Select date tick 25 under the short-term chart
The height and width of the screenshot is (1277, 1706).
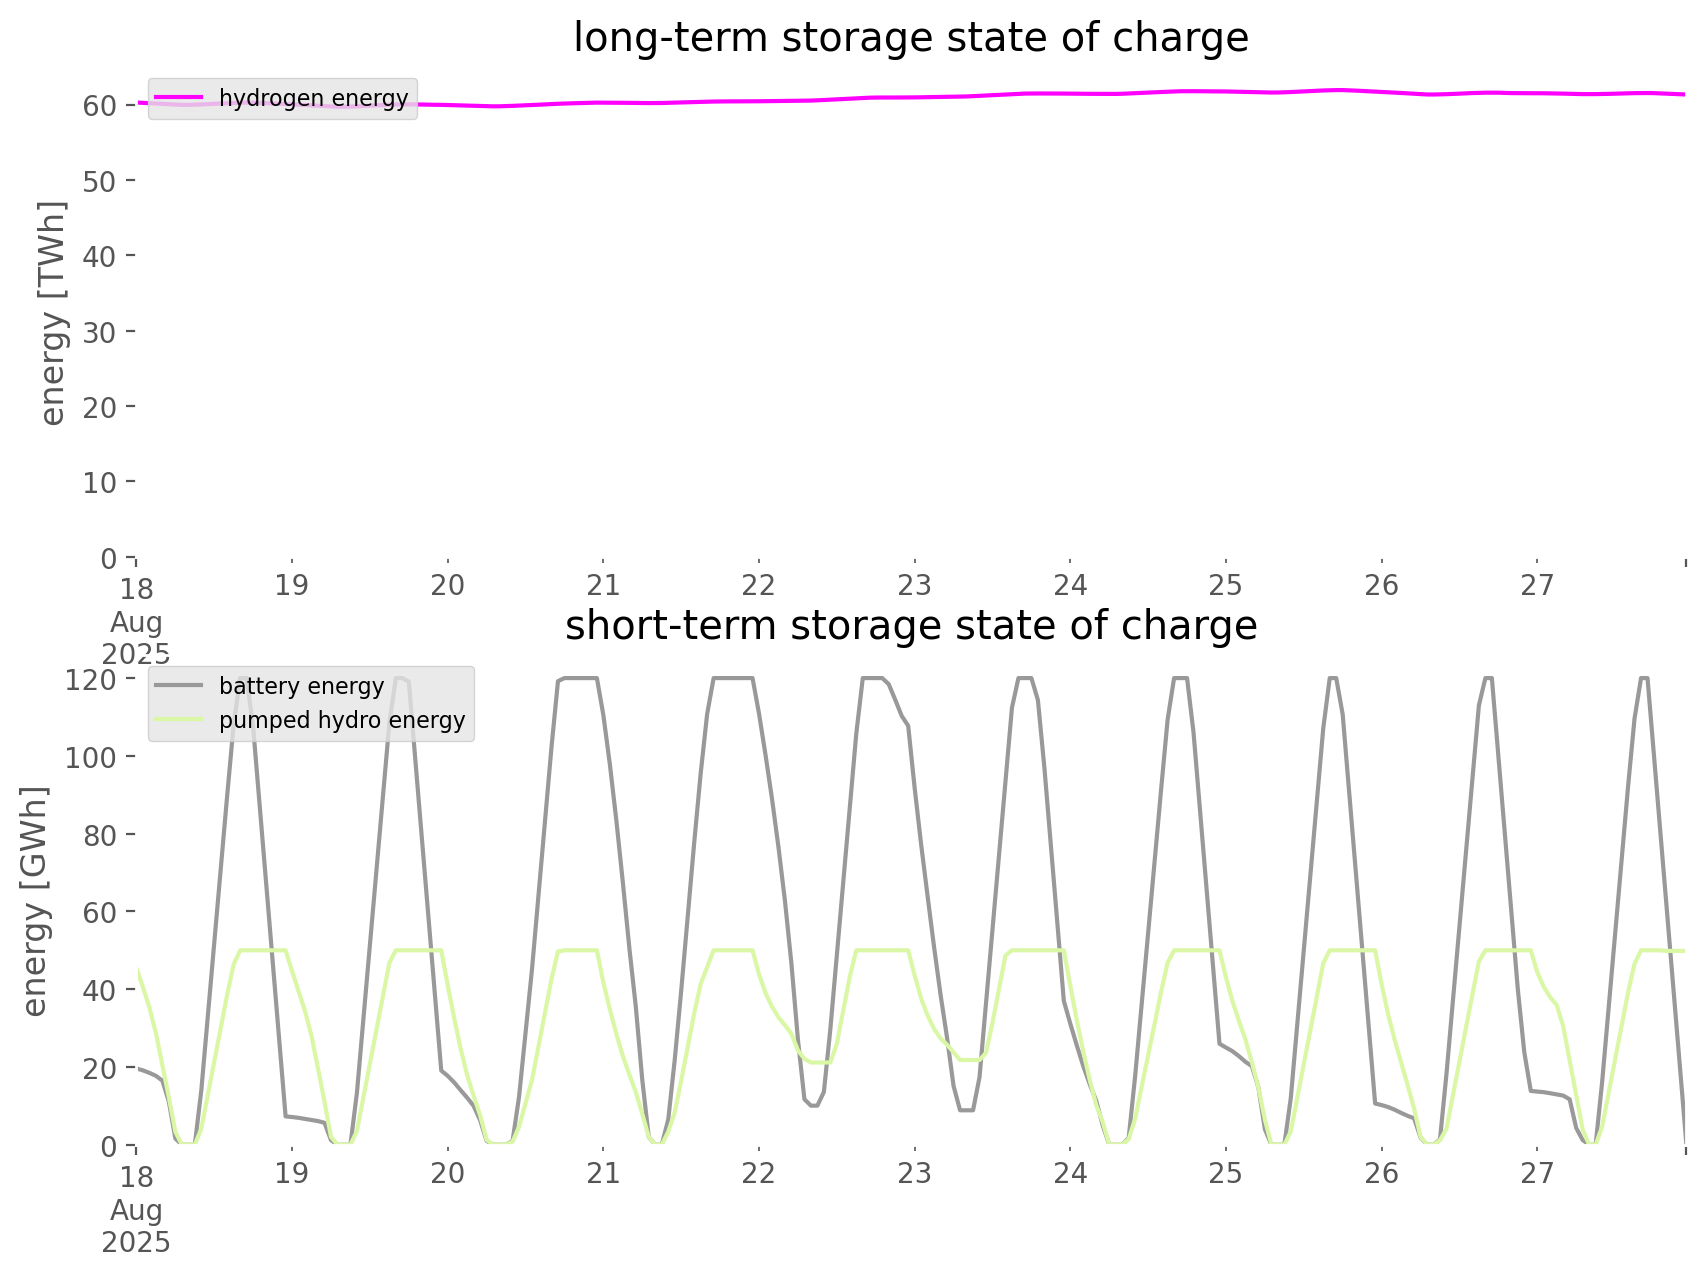1225,1173
